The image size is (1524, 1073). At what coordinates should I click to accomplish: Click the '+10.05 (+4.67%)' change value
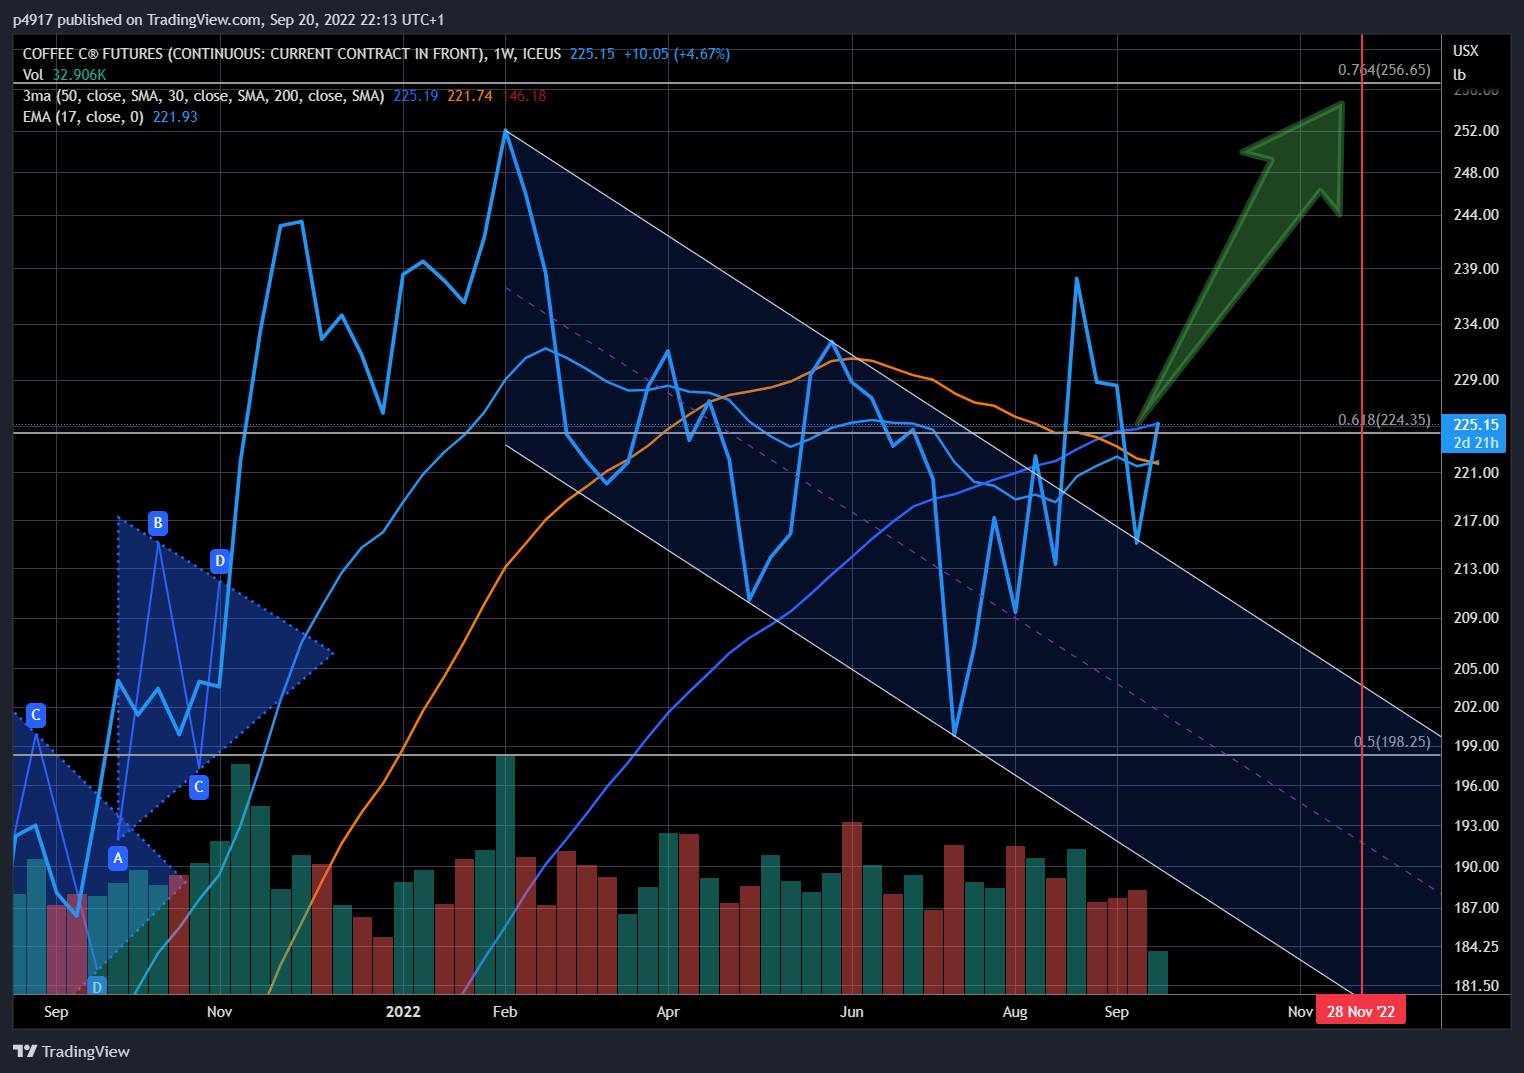677,54
